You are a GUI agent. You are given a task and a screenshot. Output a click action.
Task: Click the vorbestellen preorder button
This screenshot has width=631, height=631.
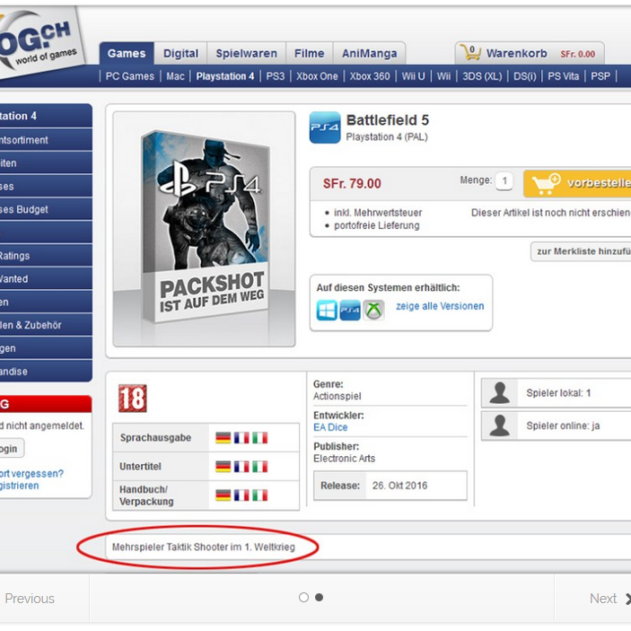(577, 184)
